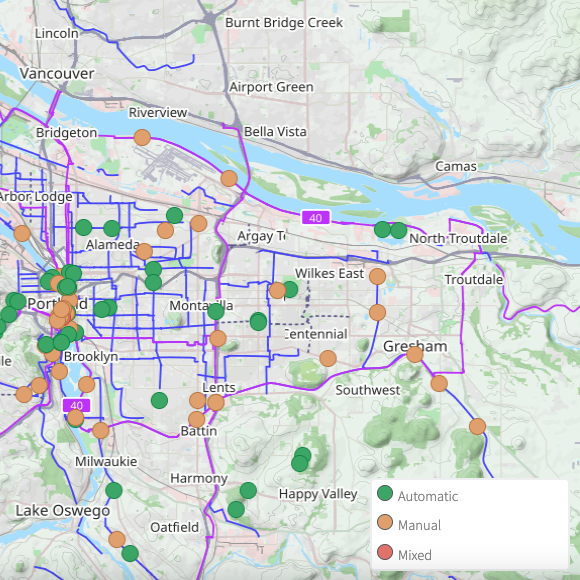580x580 pixels.
Task: Click the orange marker above Milwaukie label
Action: tap(101, 430)
